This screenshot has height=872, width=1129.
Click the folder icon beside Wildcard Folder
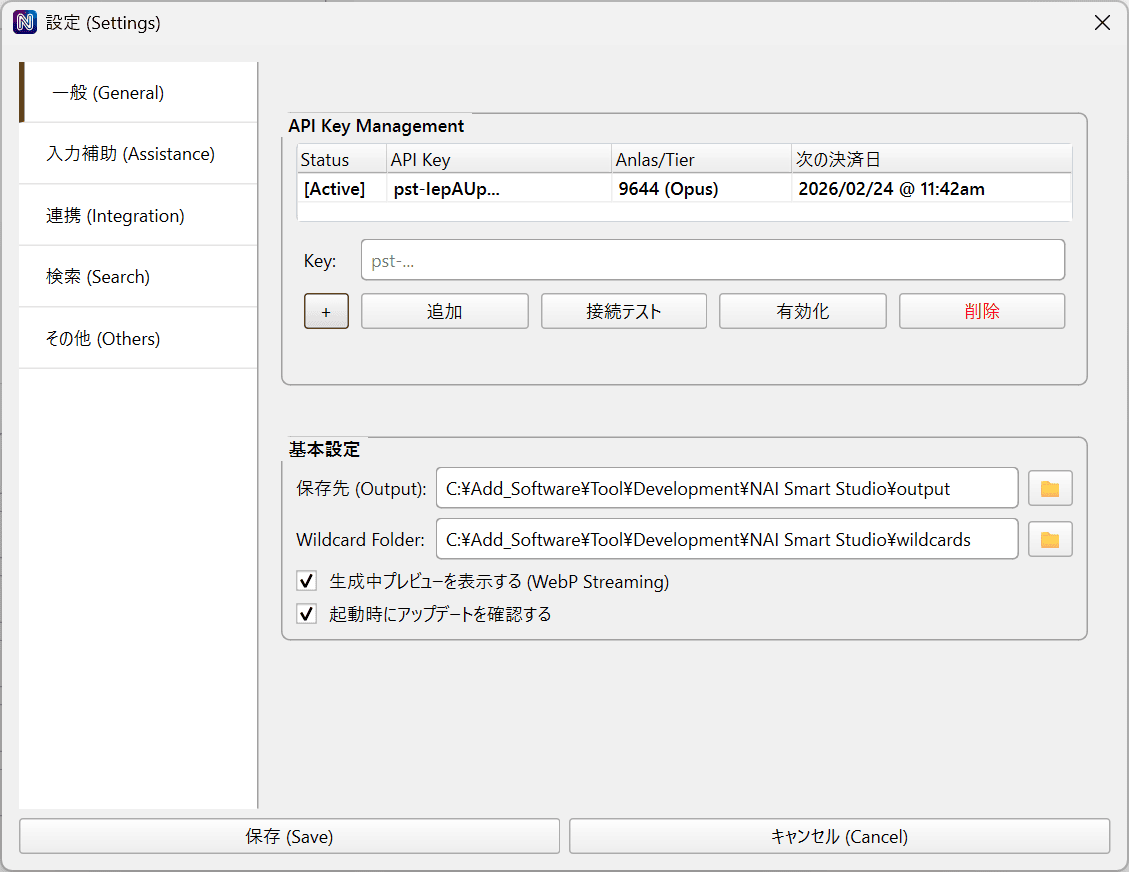1050,540
